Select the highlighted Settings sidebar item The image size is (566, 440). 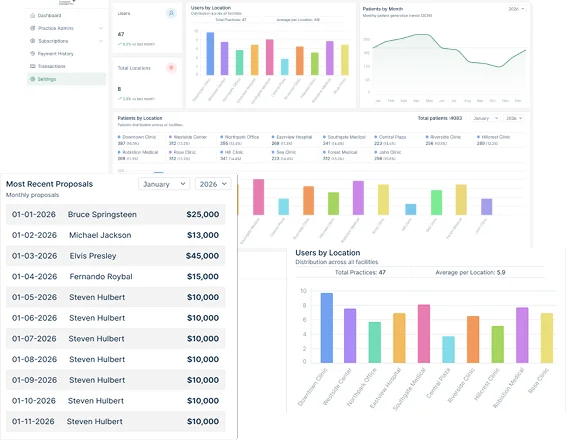pos(66,79)
